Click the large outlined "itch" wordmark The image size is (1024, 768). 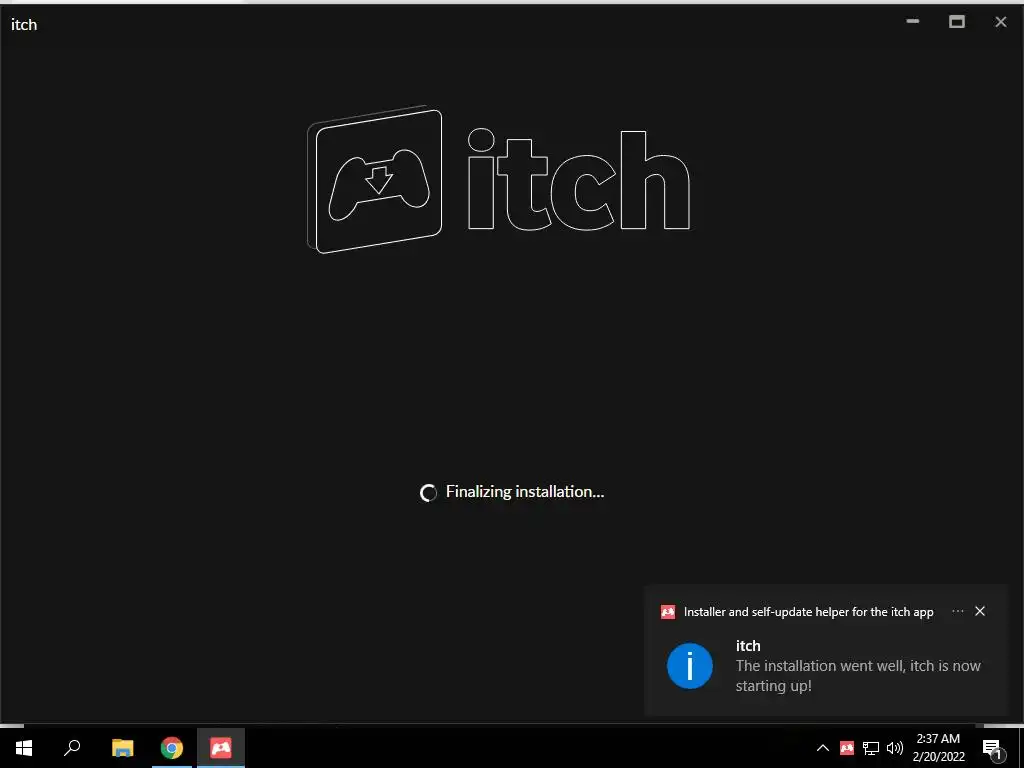pos(579,180)
